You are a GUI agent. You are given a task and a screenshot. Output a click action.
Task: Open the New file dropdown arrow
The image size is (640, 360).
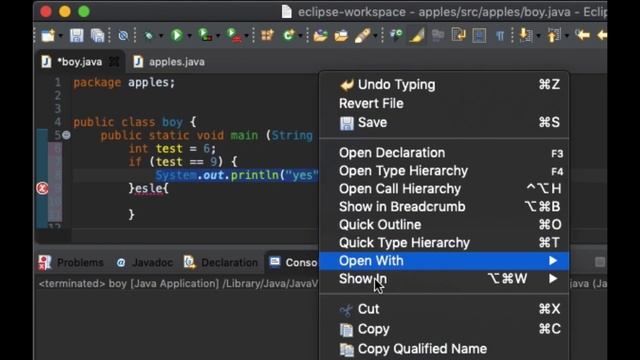61,36
